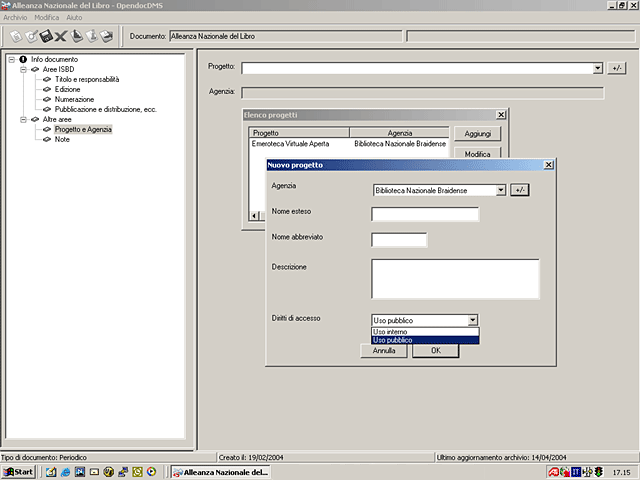Select Uso interno from dropdown list
The width and height of the screenshot is (640, 480).
(425, 332)
